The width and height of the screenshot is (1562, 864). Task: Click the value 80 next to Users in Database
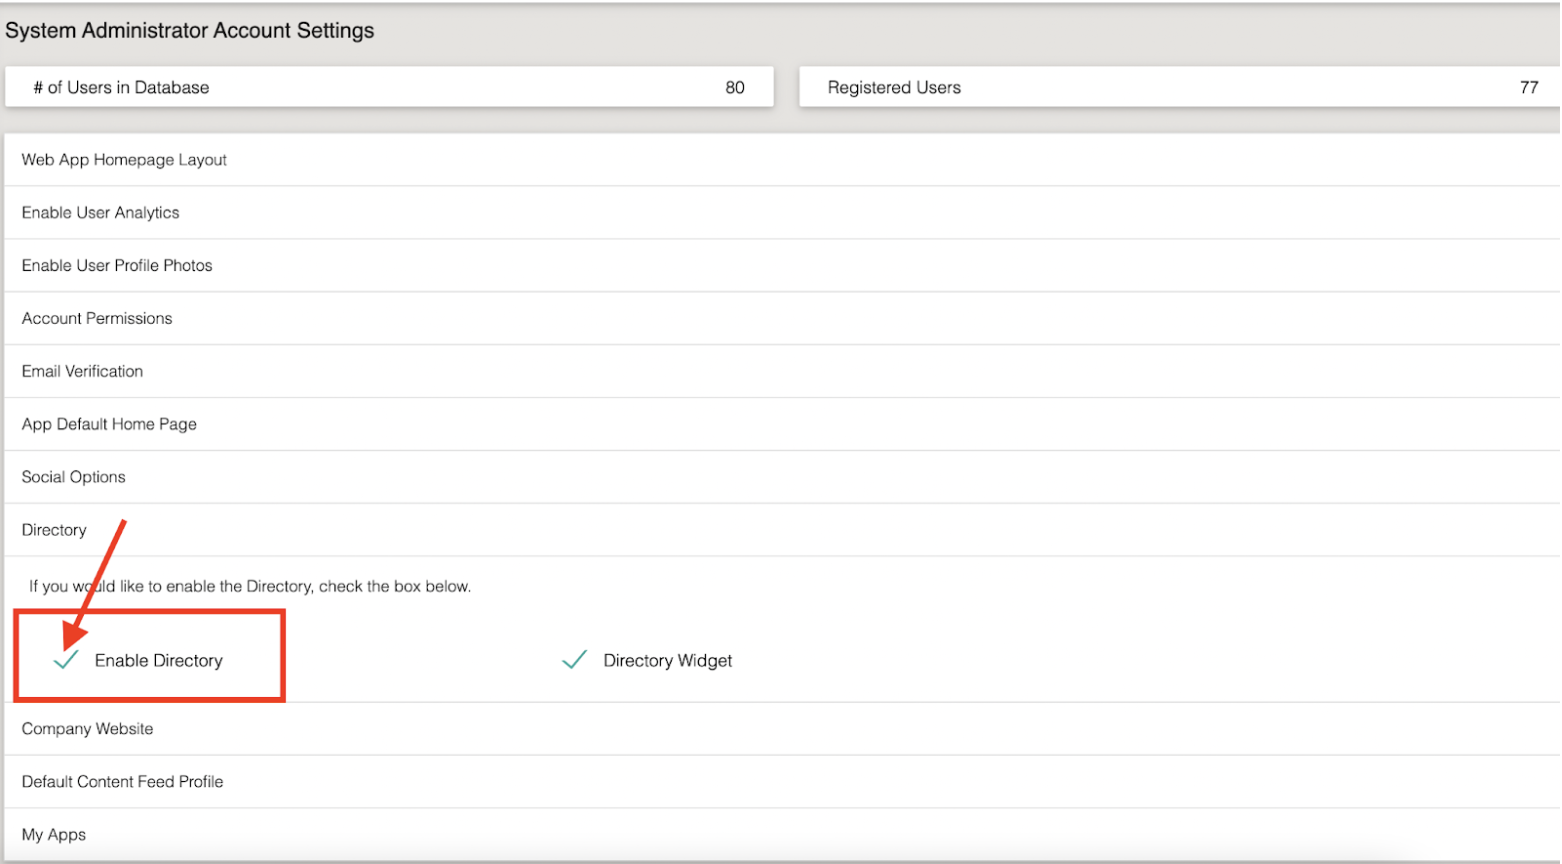735,87
